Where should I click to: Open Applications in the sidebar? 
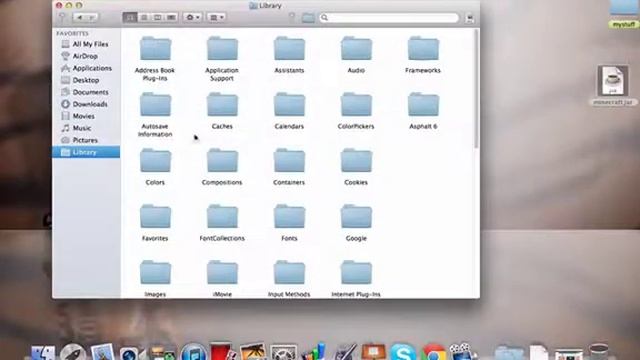87,68
